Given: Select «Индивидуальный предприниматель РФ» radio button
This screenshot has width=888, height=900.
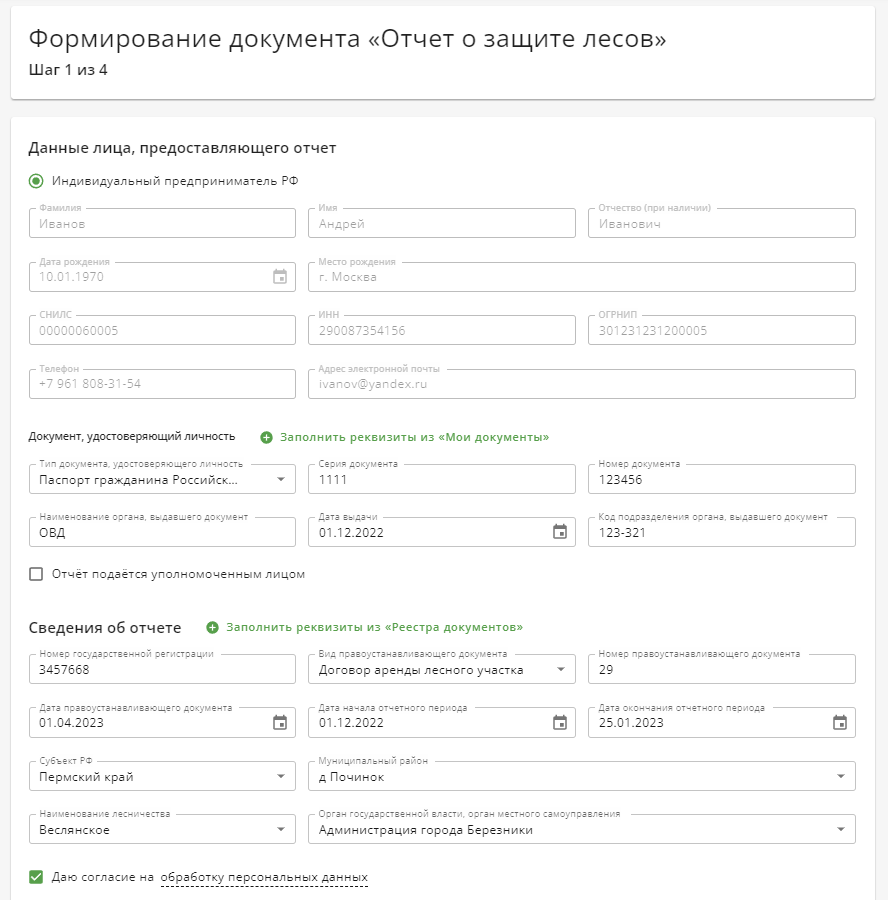Looking at the screenshot, I should [37, 181].
